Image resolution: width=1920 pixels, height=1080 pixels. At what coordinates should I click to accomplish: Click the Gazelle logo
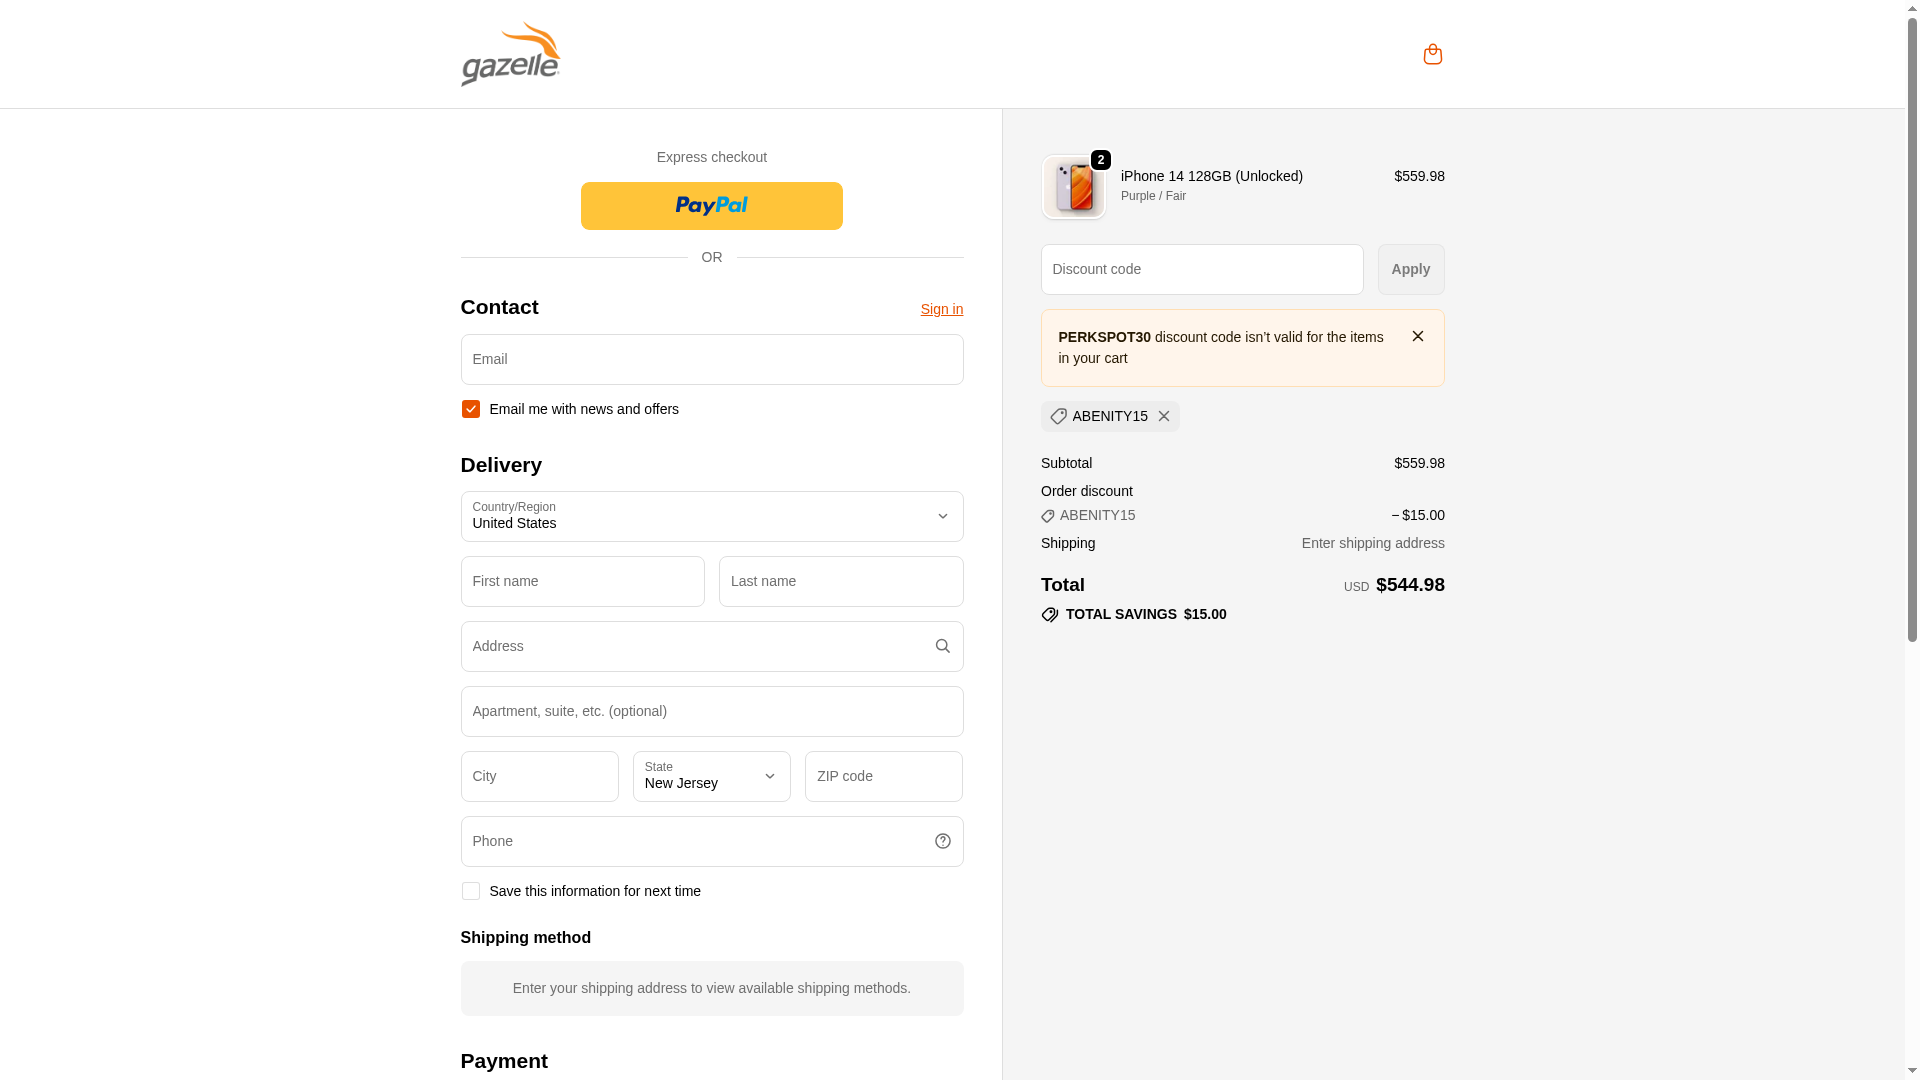tap(510, 54)
